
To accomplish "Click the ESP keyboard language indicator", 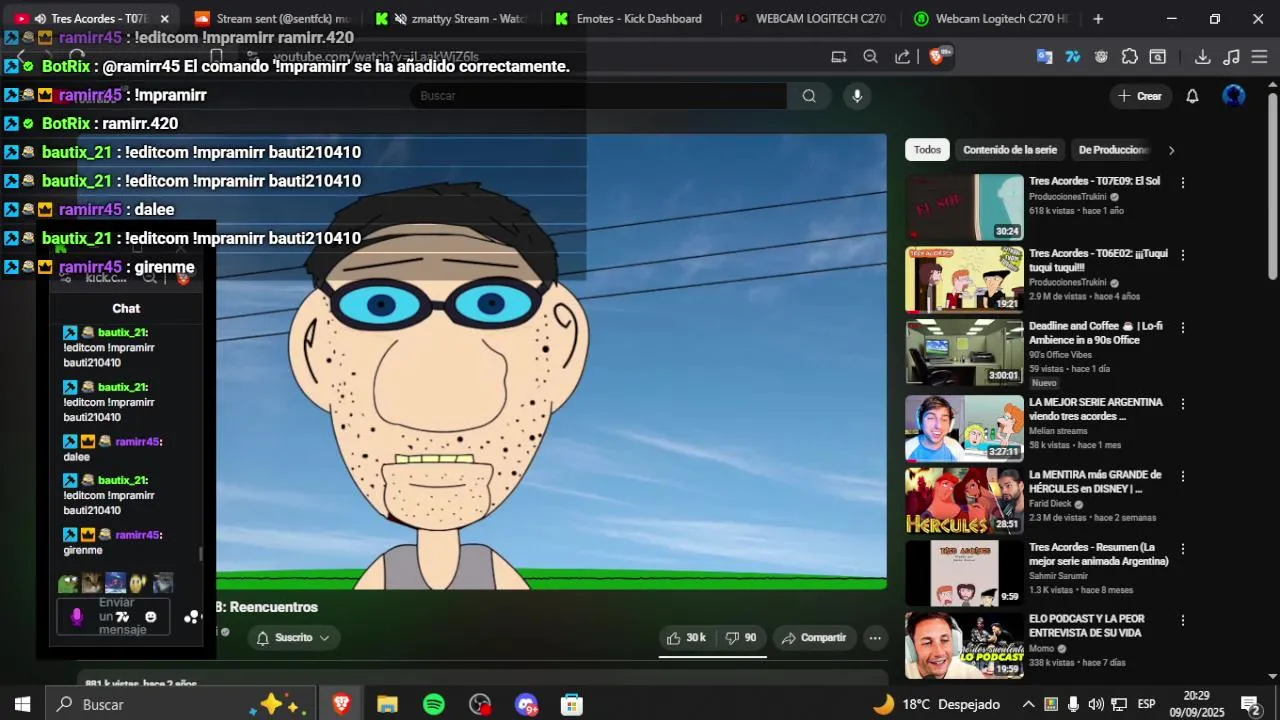I will coord(1146,705).
